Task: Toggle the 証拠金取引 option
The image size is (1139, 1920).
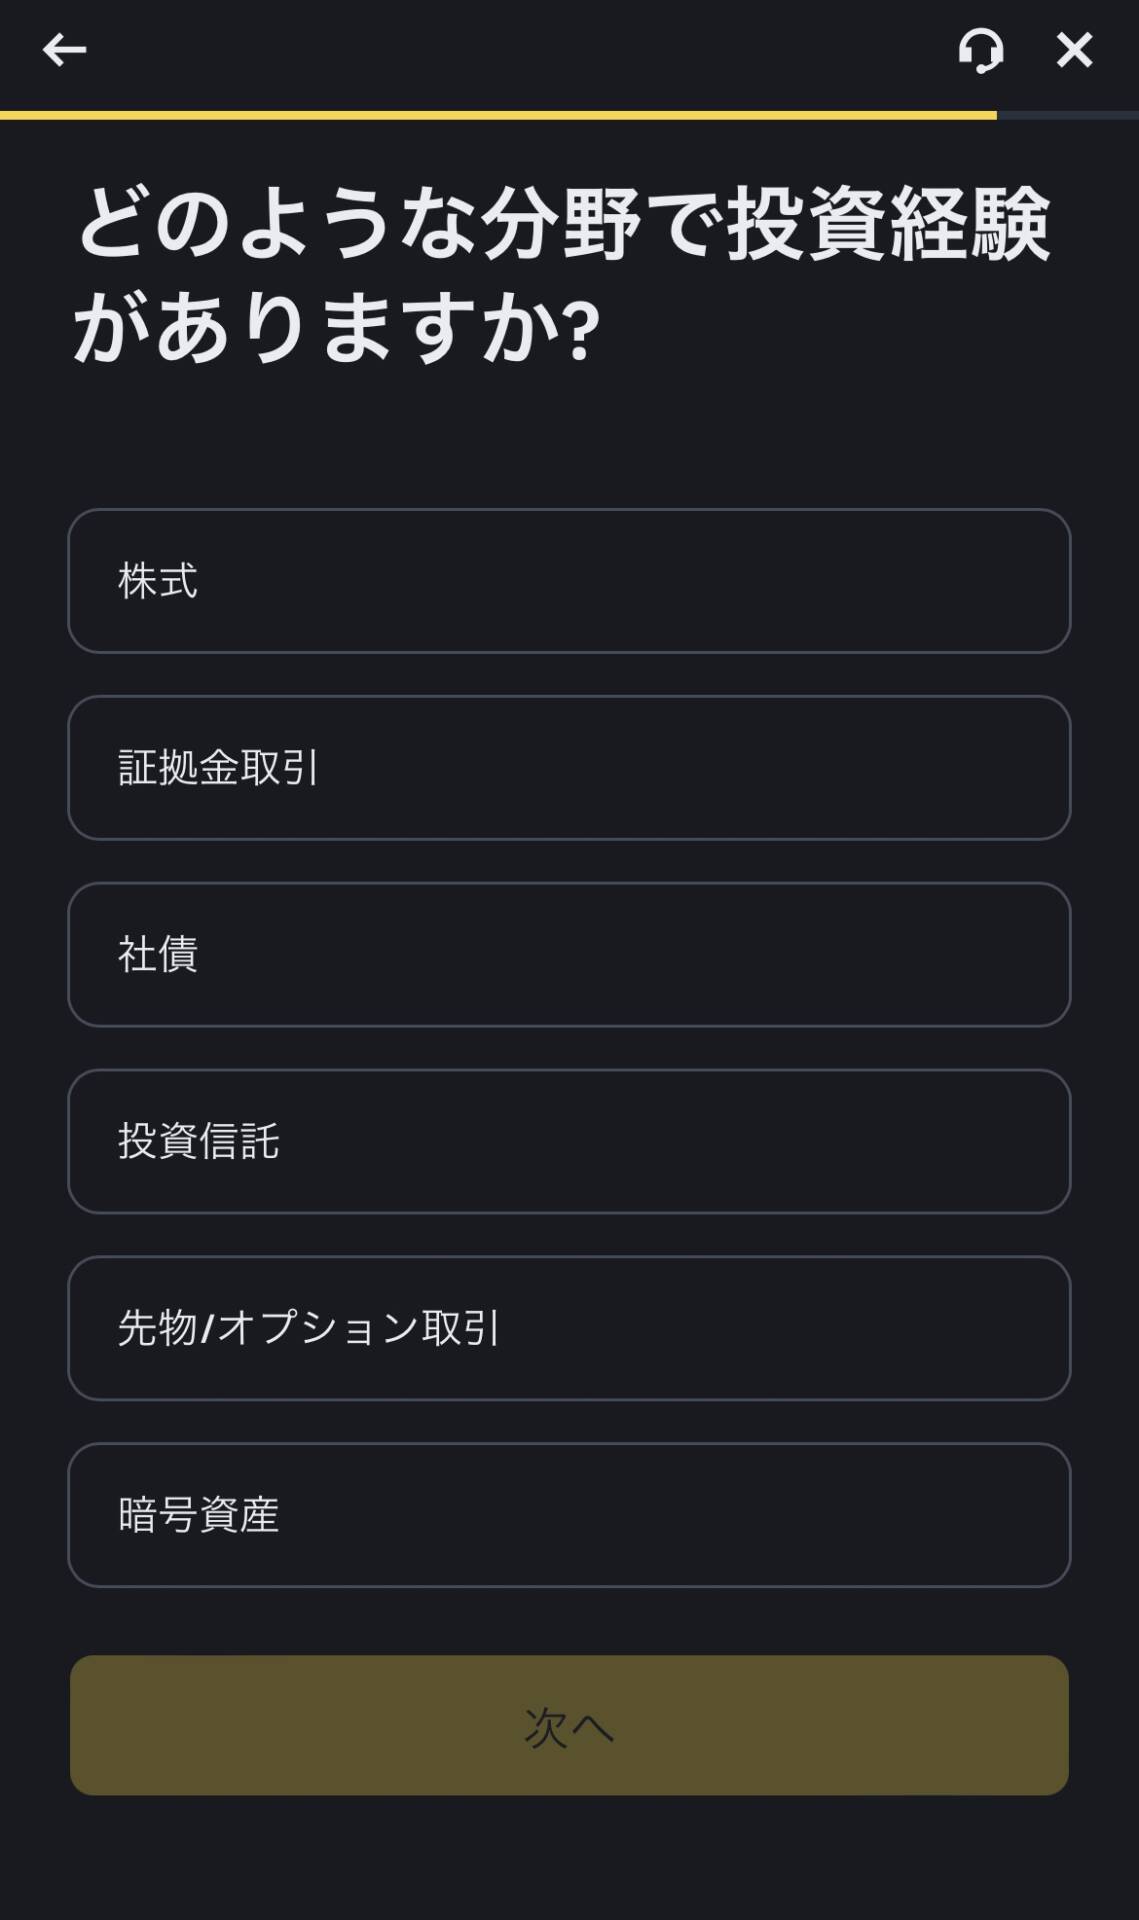Action: [x=568, y=768]
